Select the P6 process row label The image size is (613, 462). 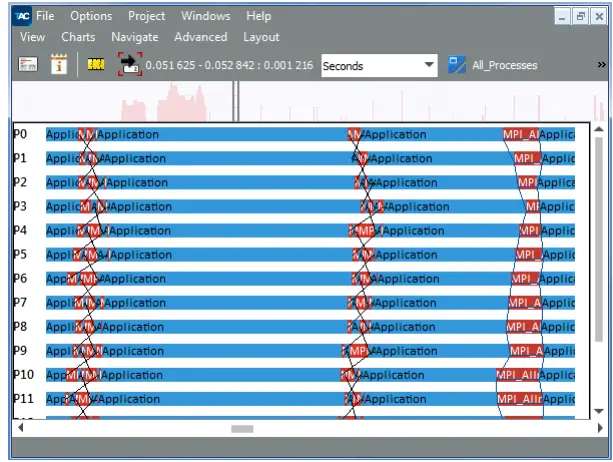click(20, 279)
